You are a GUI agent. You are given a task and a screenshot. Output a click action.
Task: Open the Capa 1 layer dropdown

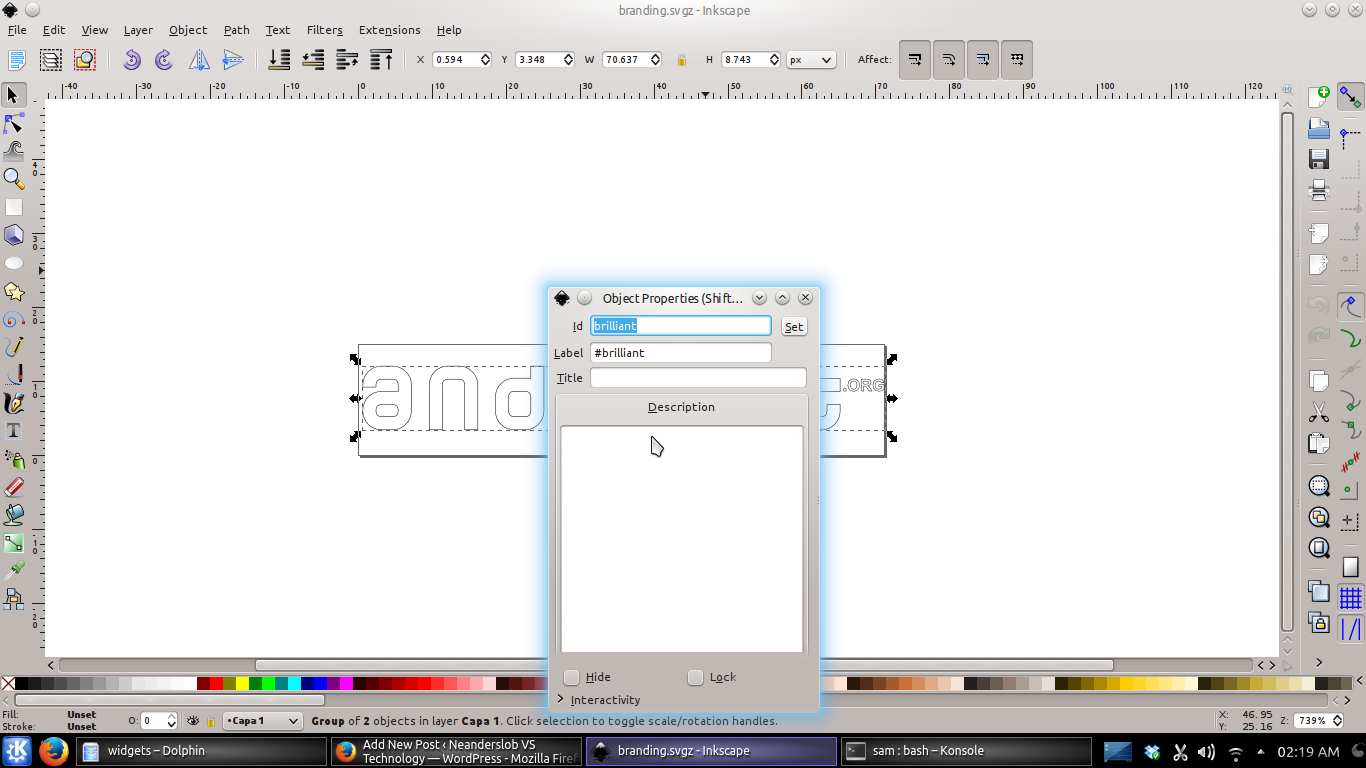point(262,721)
